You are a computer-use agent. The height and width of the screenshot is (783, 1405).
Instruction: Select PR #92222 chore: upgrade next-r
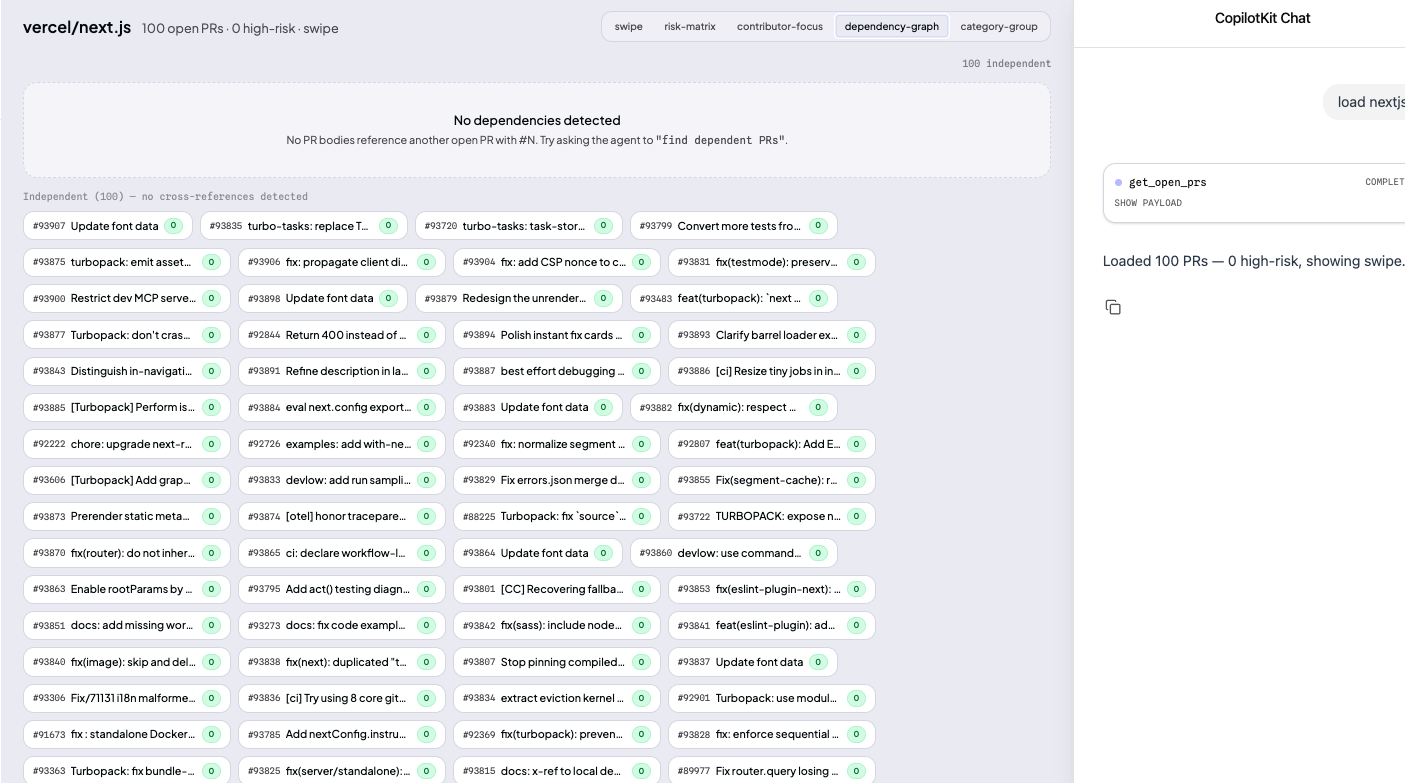tap(127, 444)
